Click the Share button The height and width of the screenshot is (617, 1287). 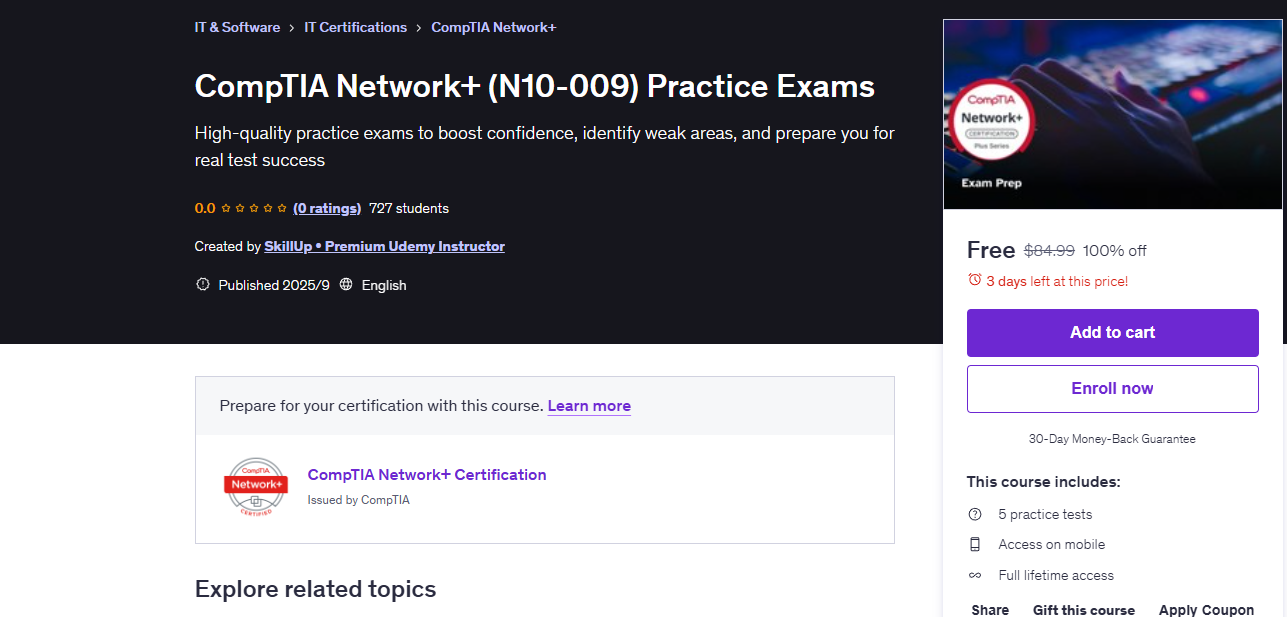990,609
